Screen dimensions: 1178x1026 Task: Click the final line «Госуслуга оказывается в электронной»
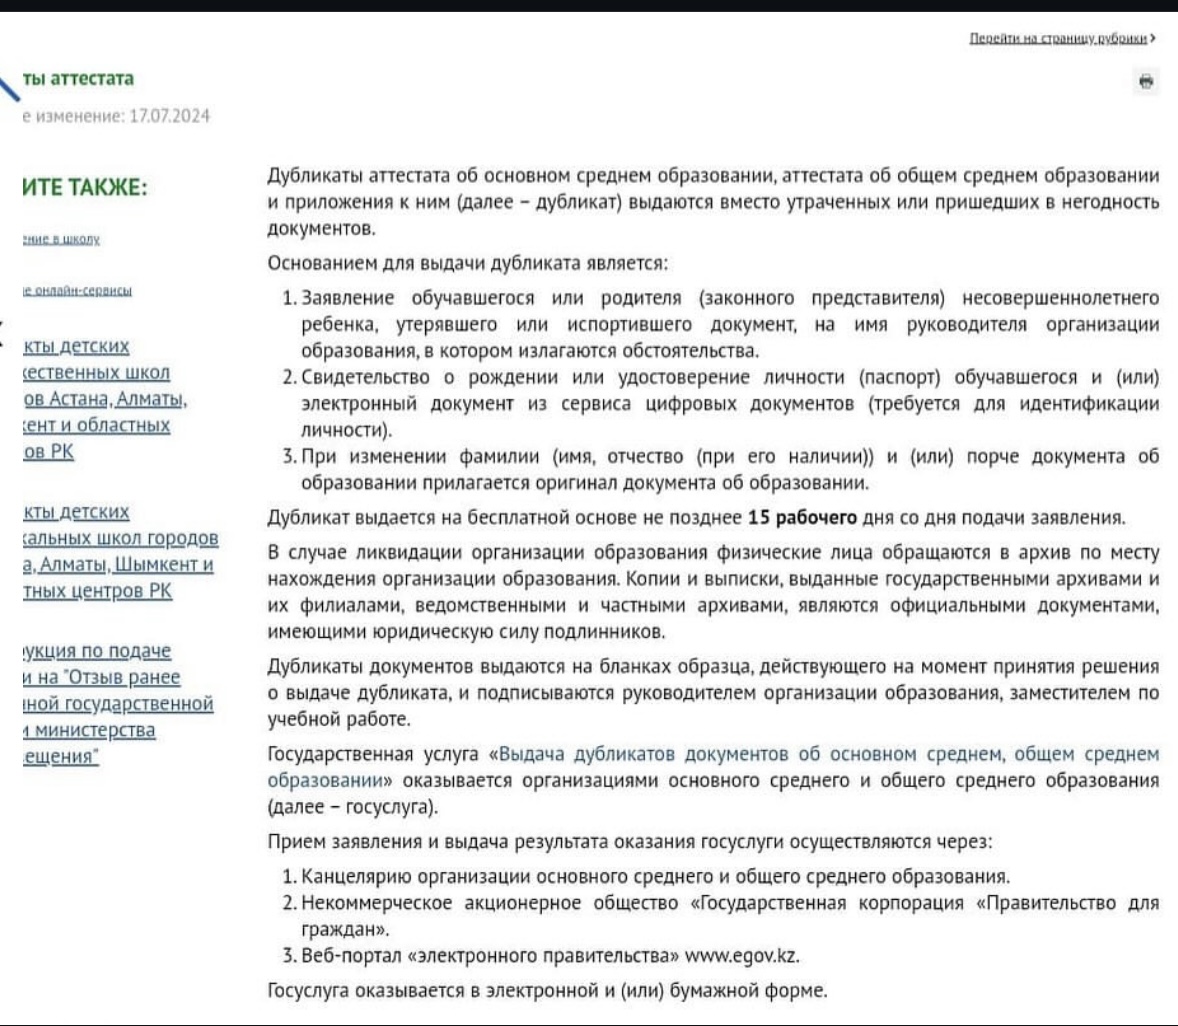pos(547,991)
